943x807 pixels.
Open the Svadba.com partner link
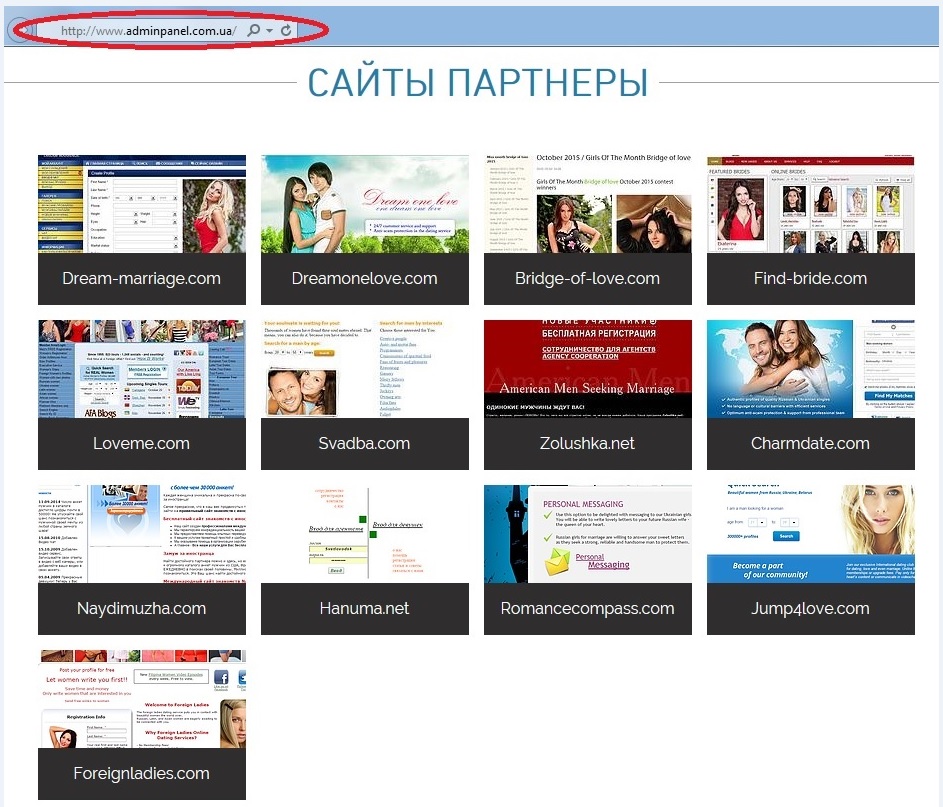pyautogui.click(x=364, y=444)
